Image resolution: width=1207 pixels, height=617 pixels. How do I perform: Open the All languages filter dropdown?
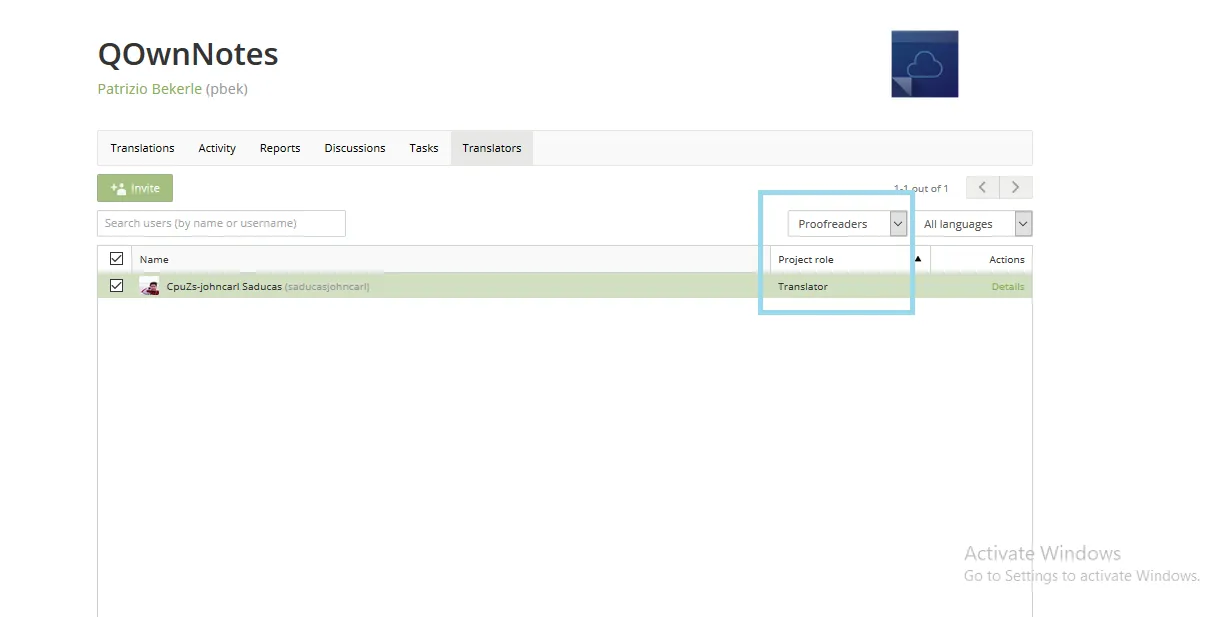[x=973, y=224]
